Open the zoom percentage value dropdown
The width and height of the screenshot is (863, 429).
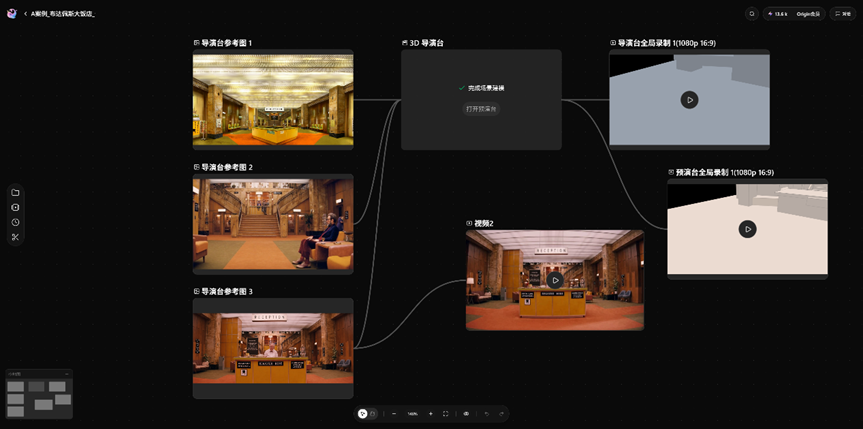[x=412, y=414]
